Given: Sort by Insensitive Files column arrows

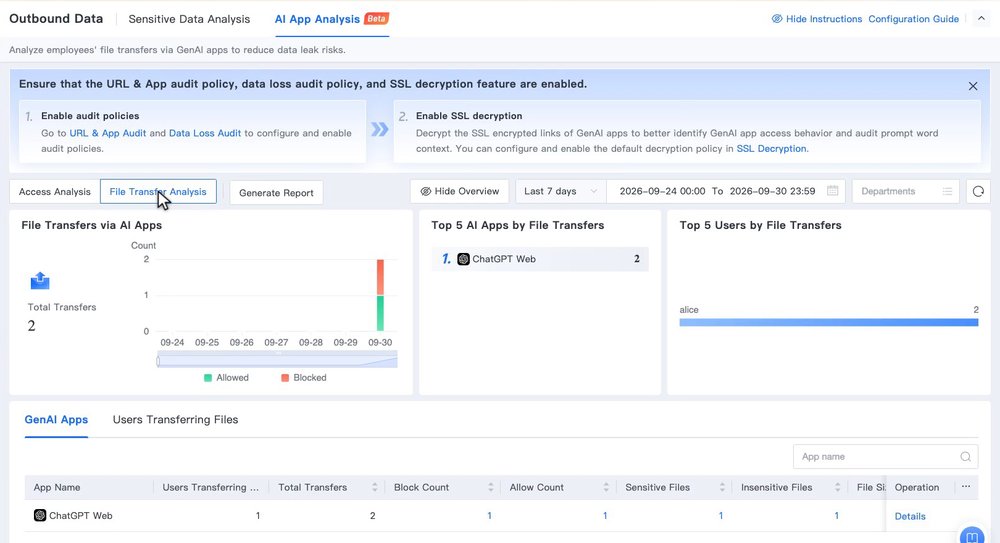Looking at the screenshot, I should pos(837,487).
